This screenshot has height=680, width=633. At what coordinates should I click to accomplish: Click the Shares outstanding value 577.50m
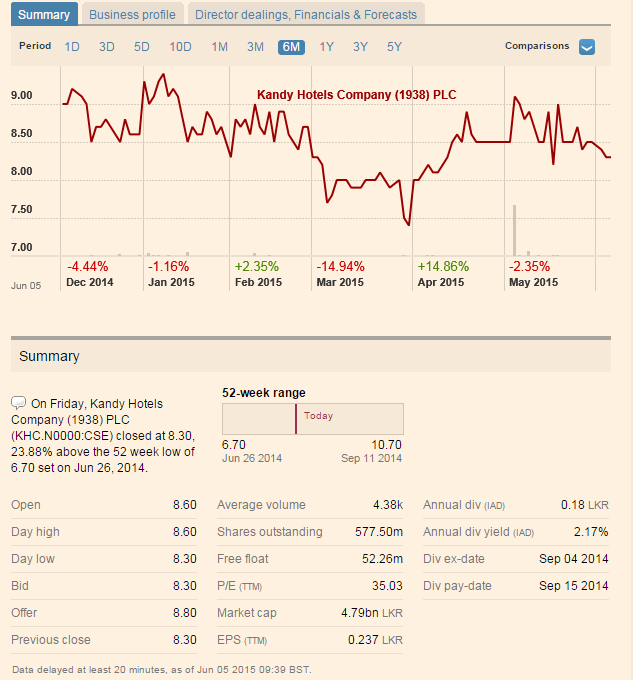pyautogui.click(x=379, y=532)
